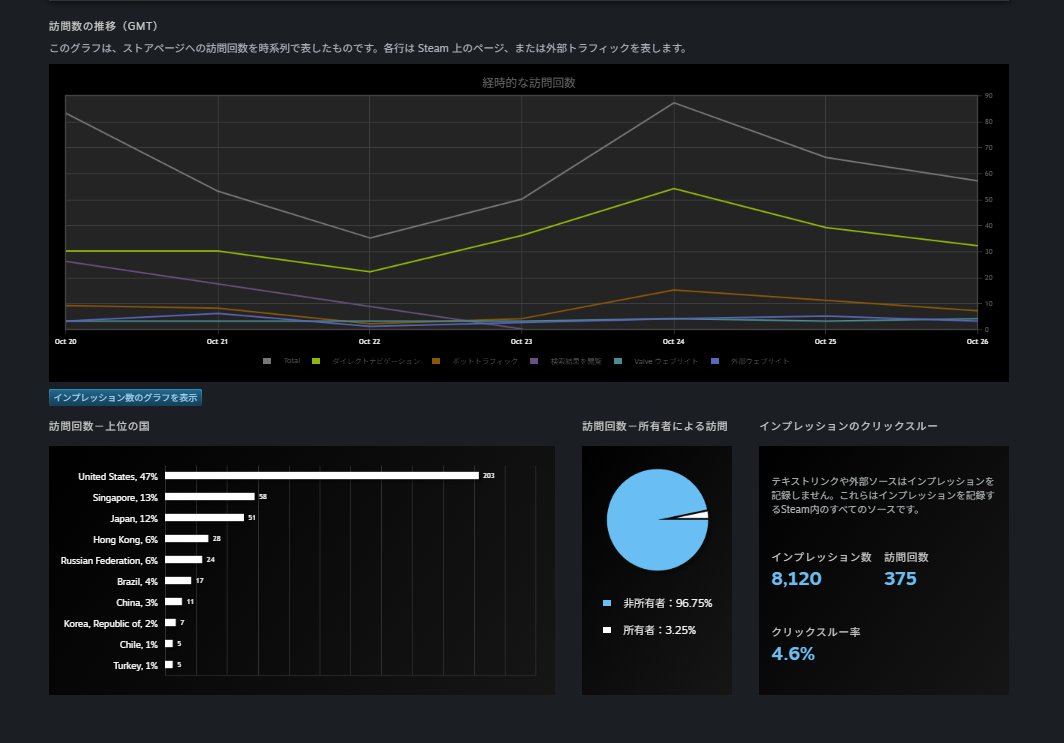Click the 所有者：3.25% legend entry
Screen dimensions: 1064x743
pos(649,630)
